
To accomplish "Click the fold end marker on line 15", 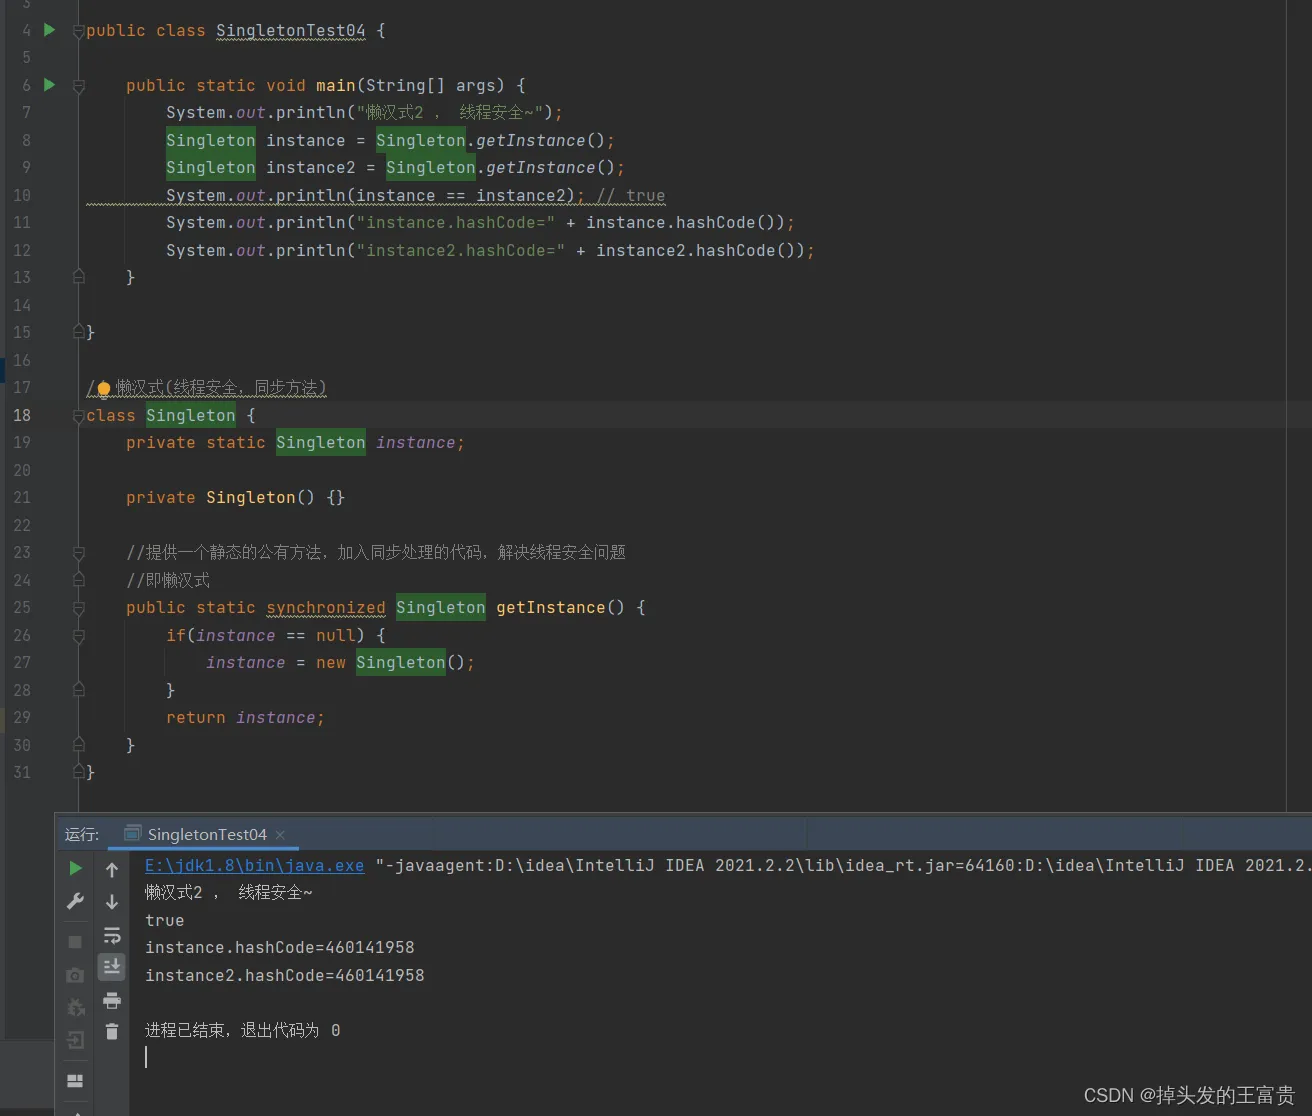I will pos(79,331).
